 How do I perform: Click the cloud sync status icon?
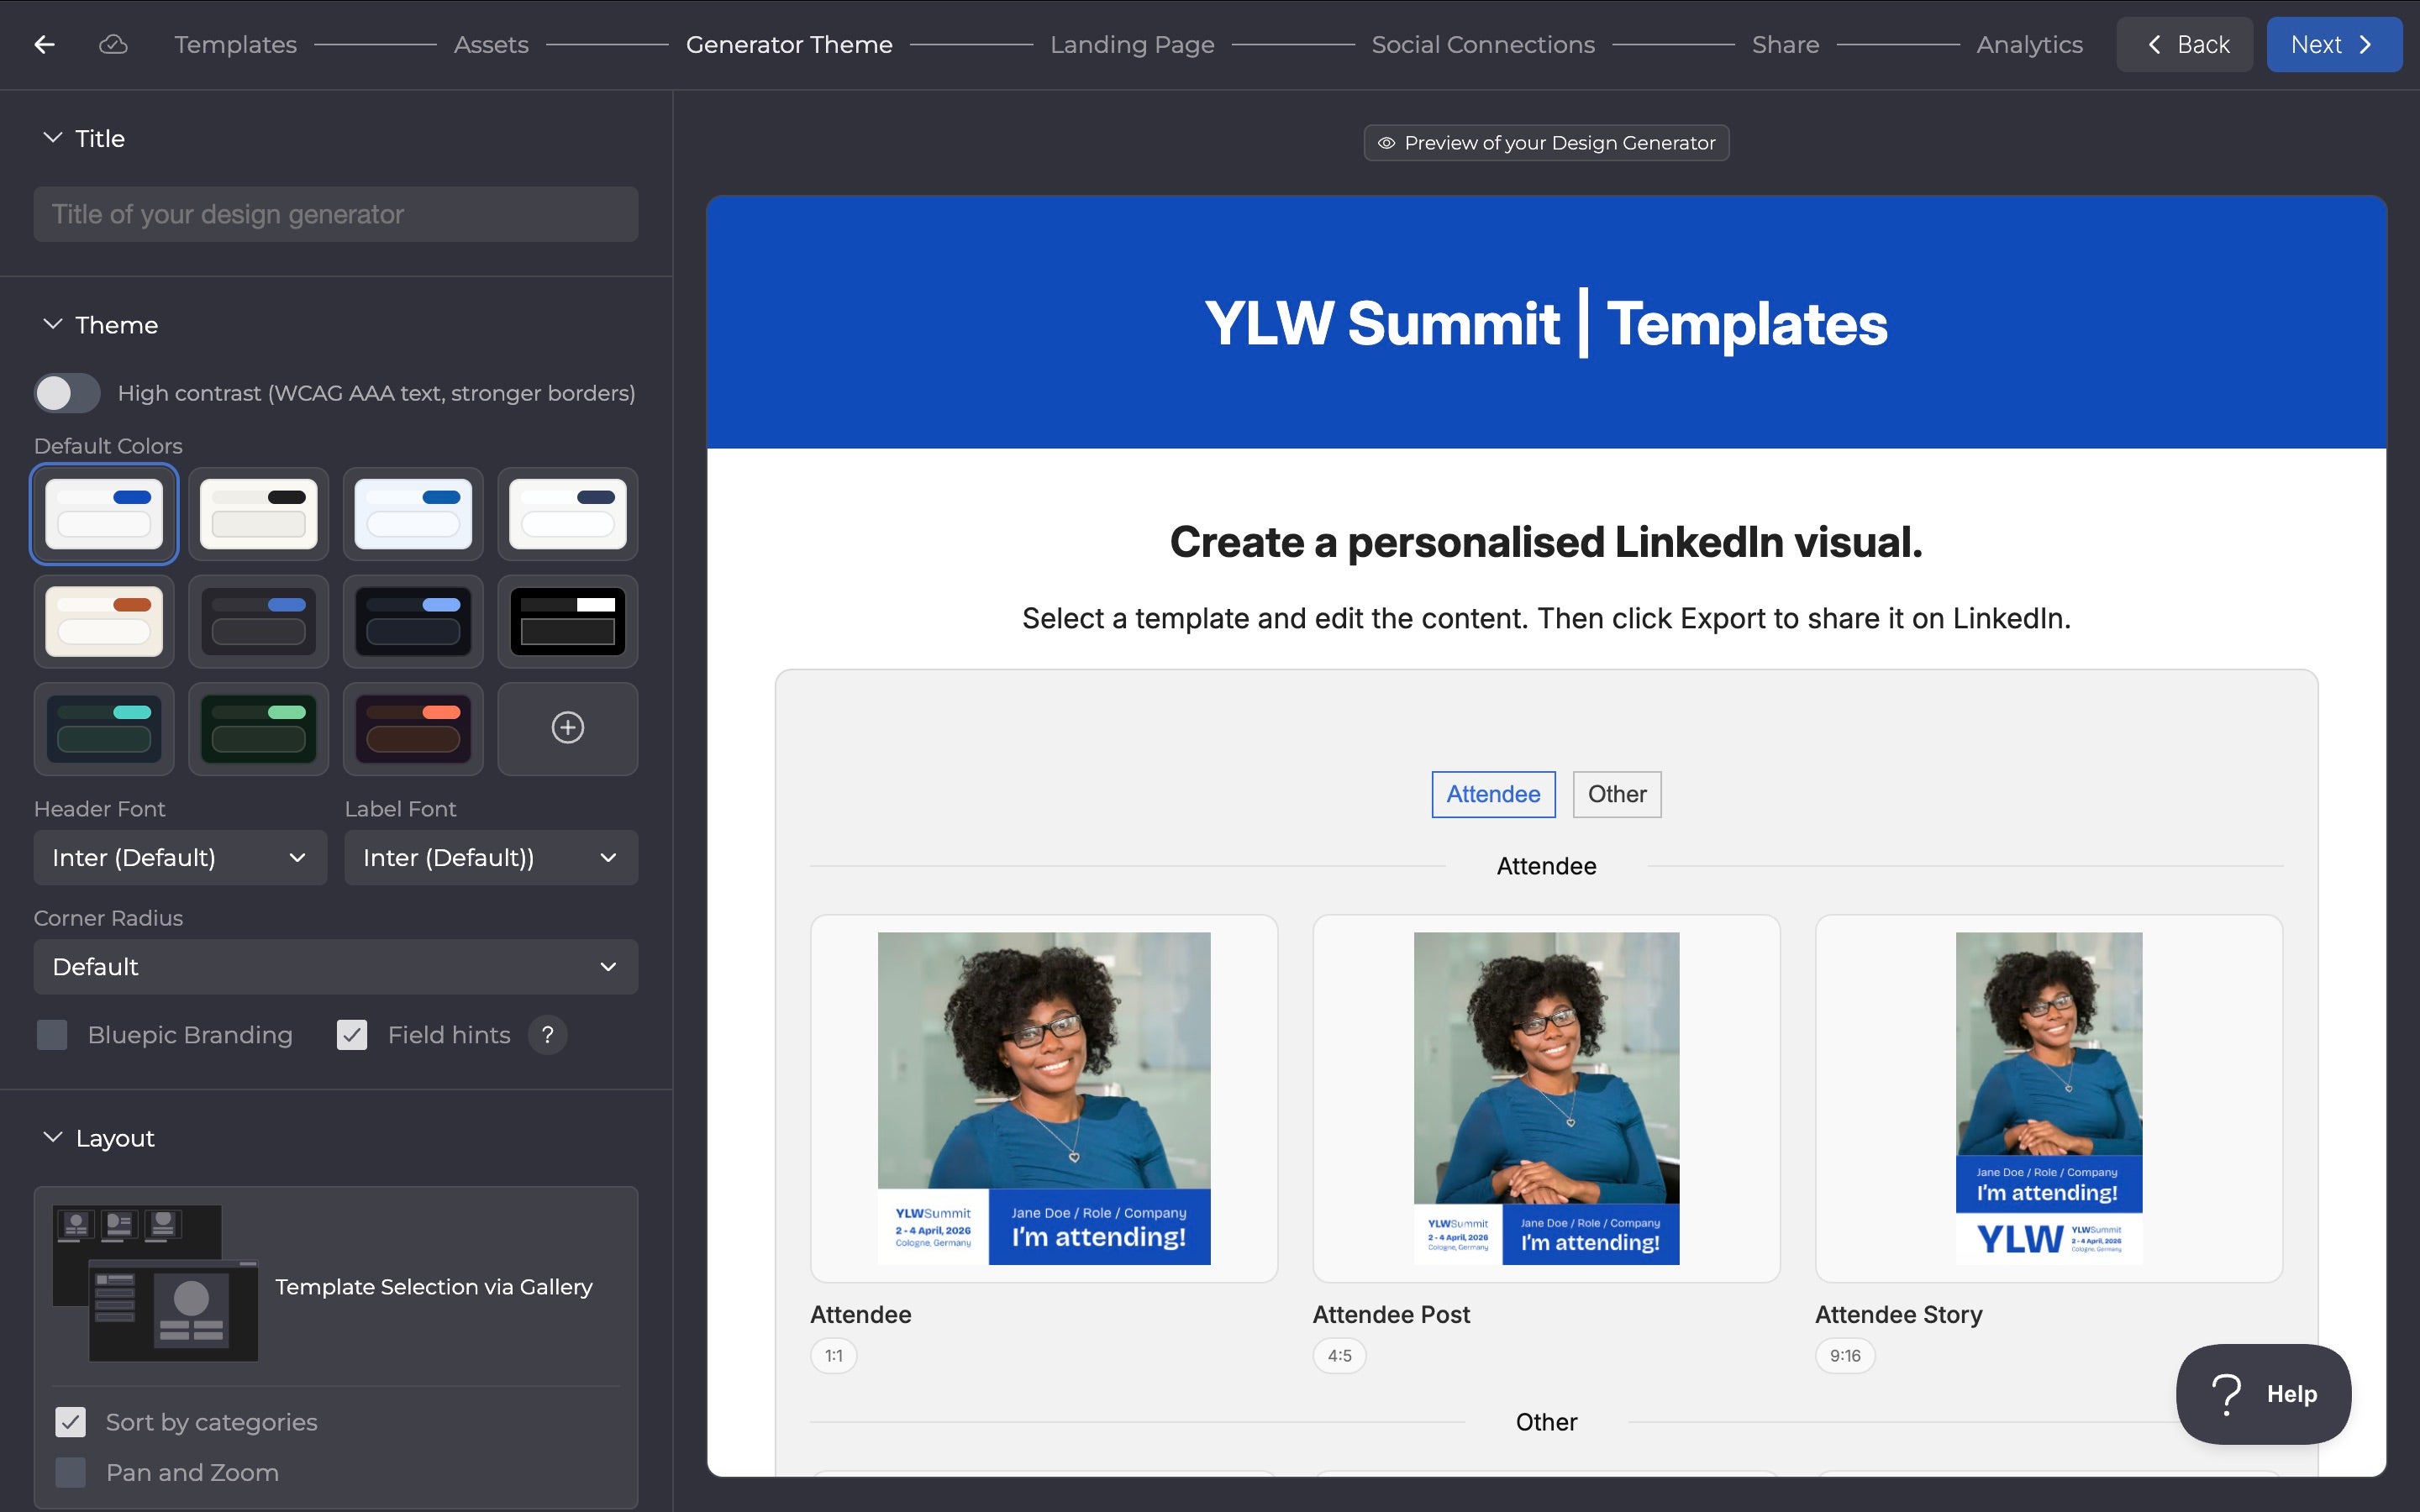tap(113, 44)
